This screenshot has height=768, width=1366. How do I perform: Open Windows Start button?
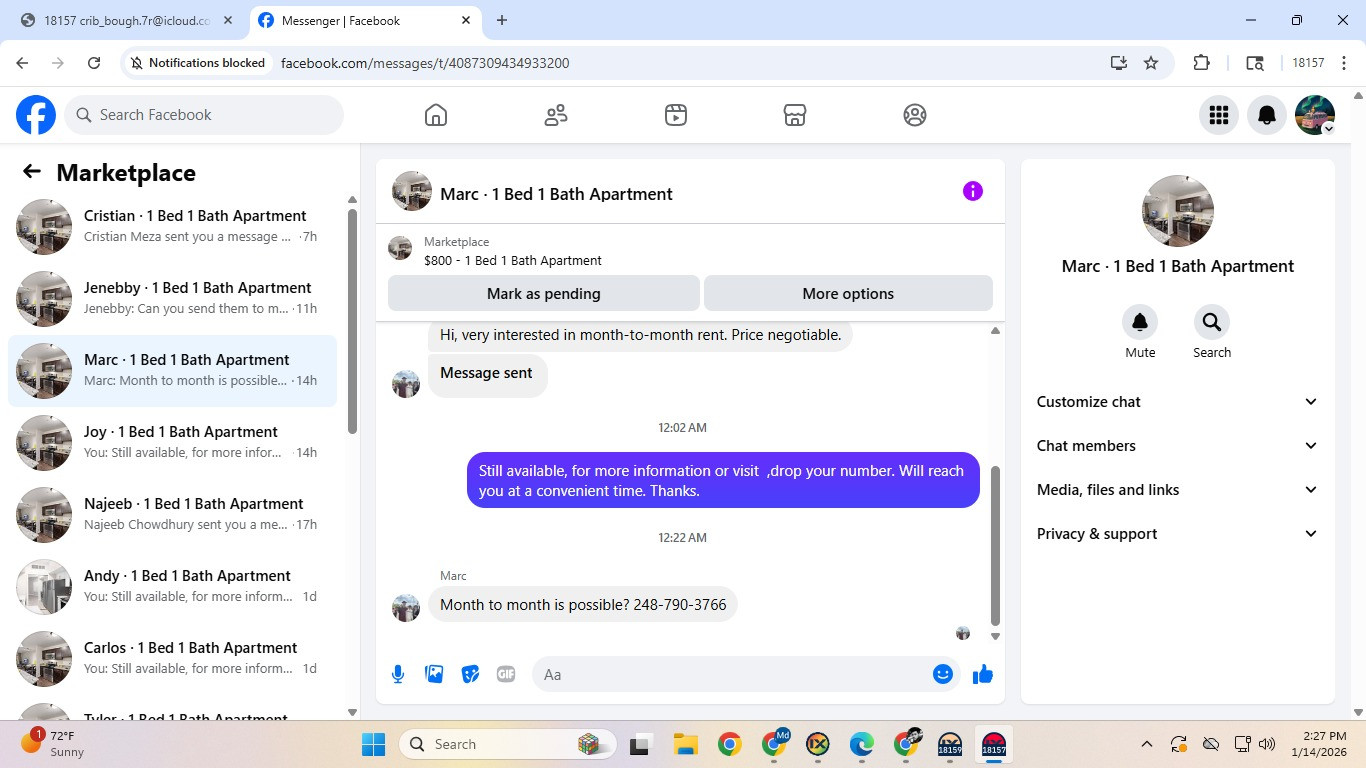coord(373,744)
